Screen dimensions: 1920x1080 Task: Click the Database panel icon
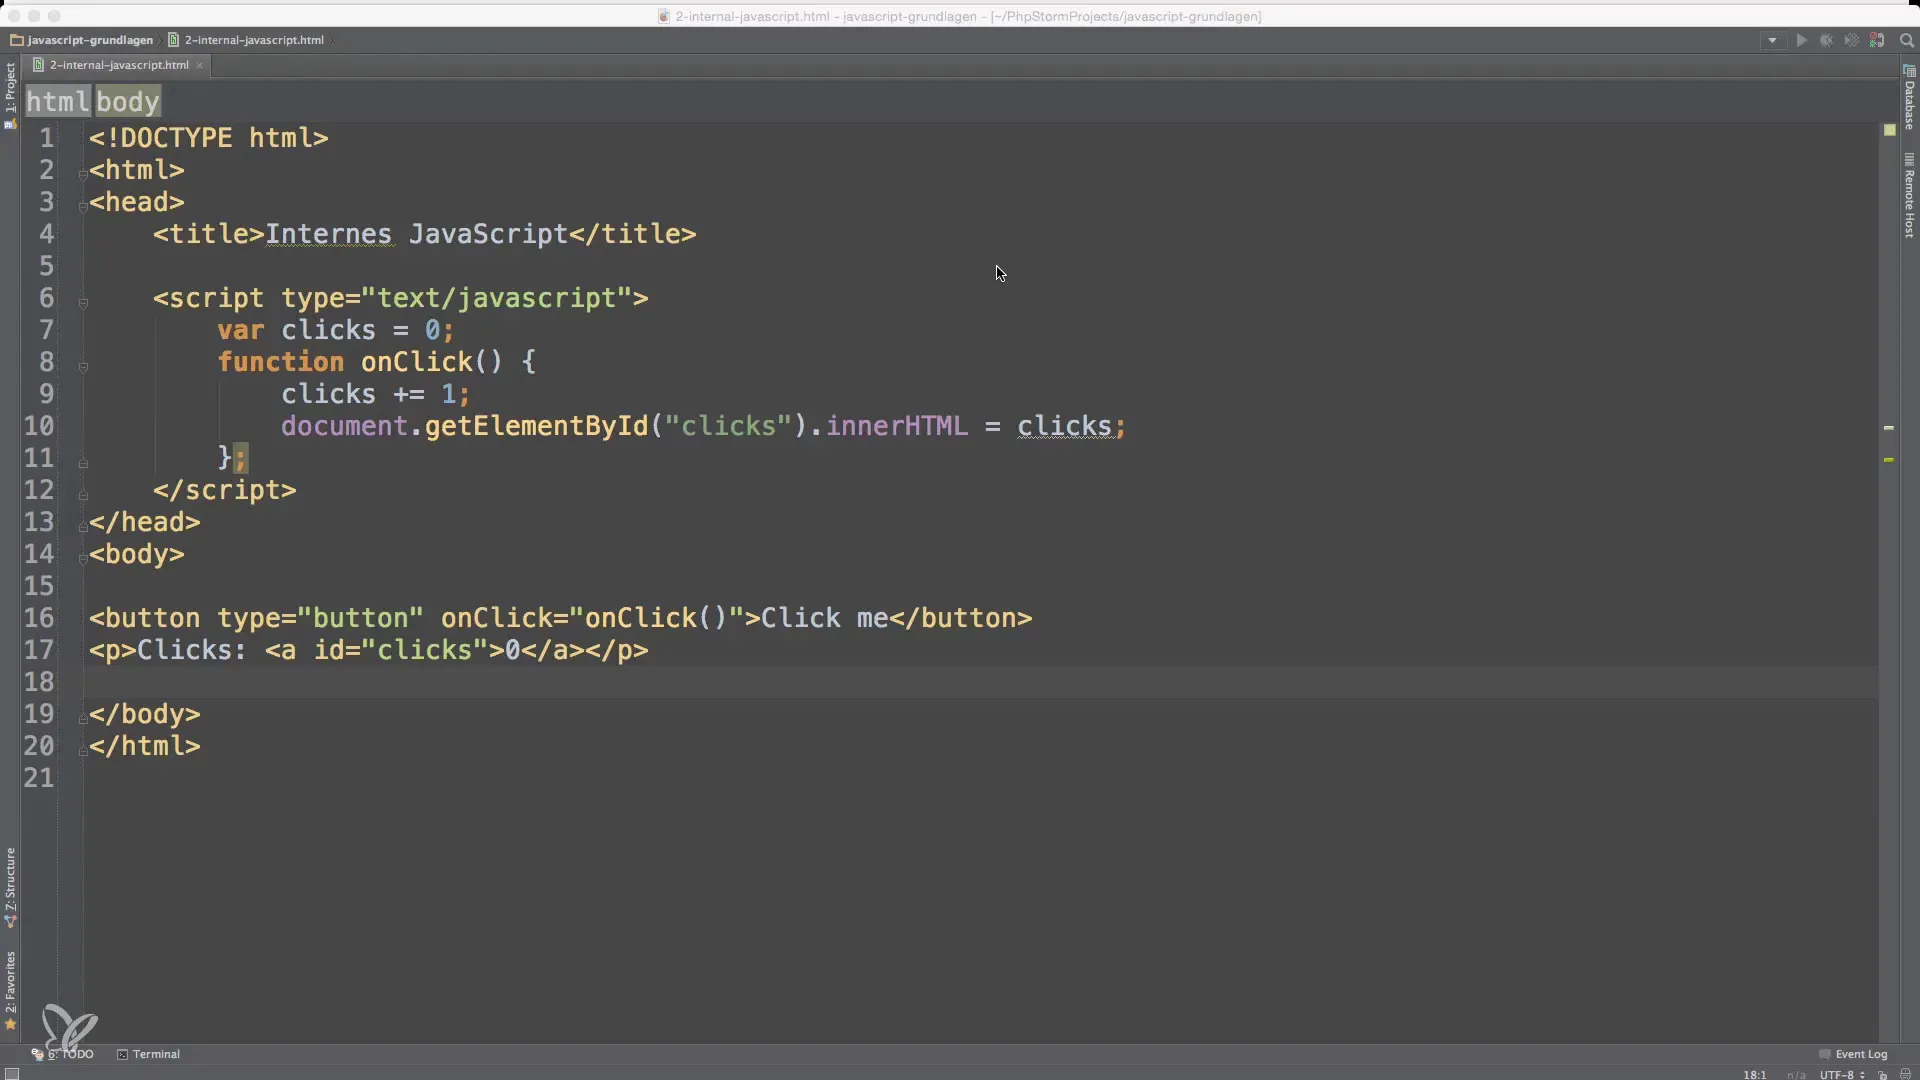pyautogui.click(x=1909, y=71)
